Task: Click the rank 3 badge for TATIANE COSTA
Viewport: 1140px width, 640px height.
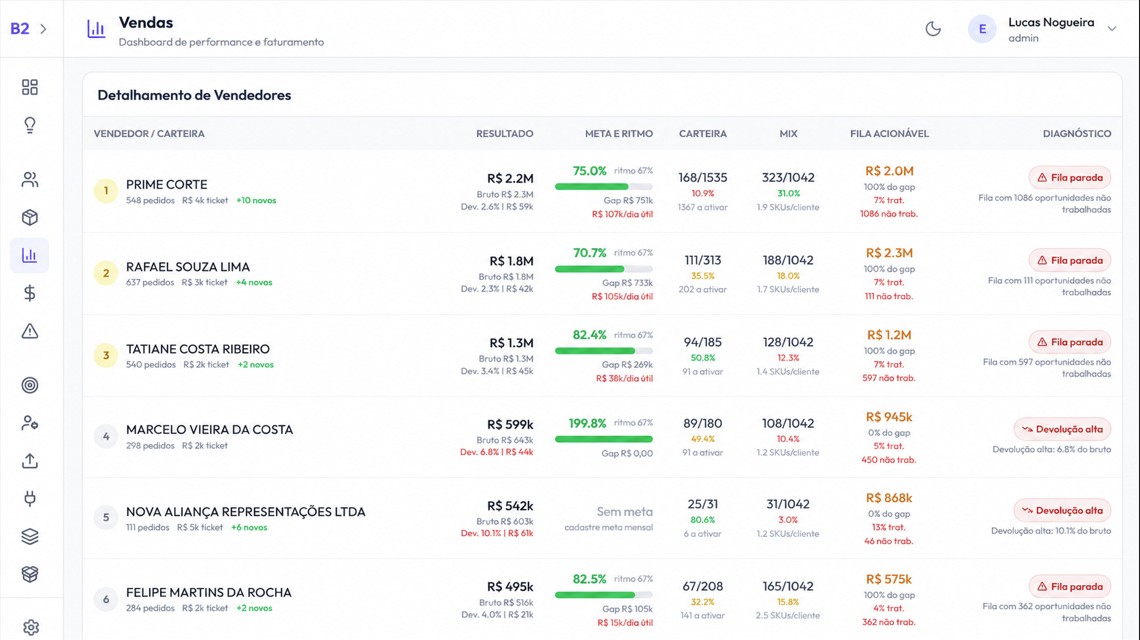Action: 105,356
